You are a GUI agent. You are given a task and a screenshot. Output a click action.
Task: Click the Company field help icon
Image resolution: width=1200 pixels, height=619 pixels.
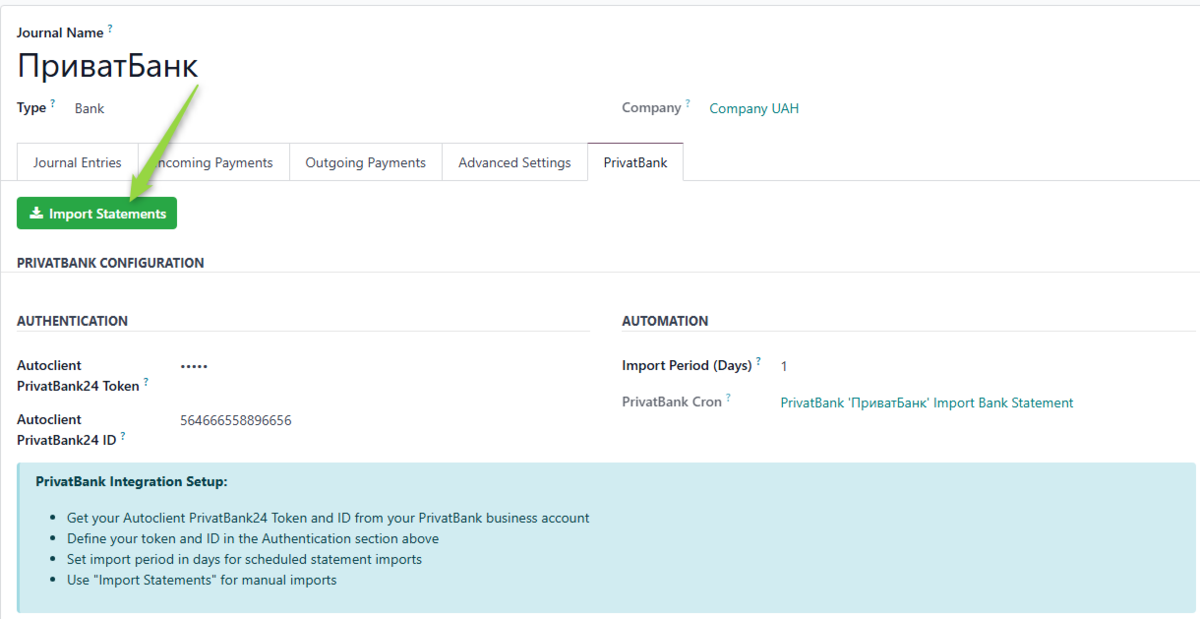click(x=688, y=103)
